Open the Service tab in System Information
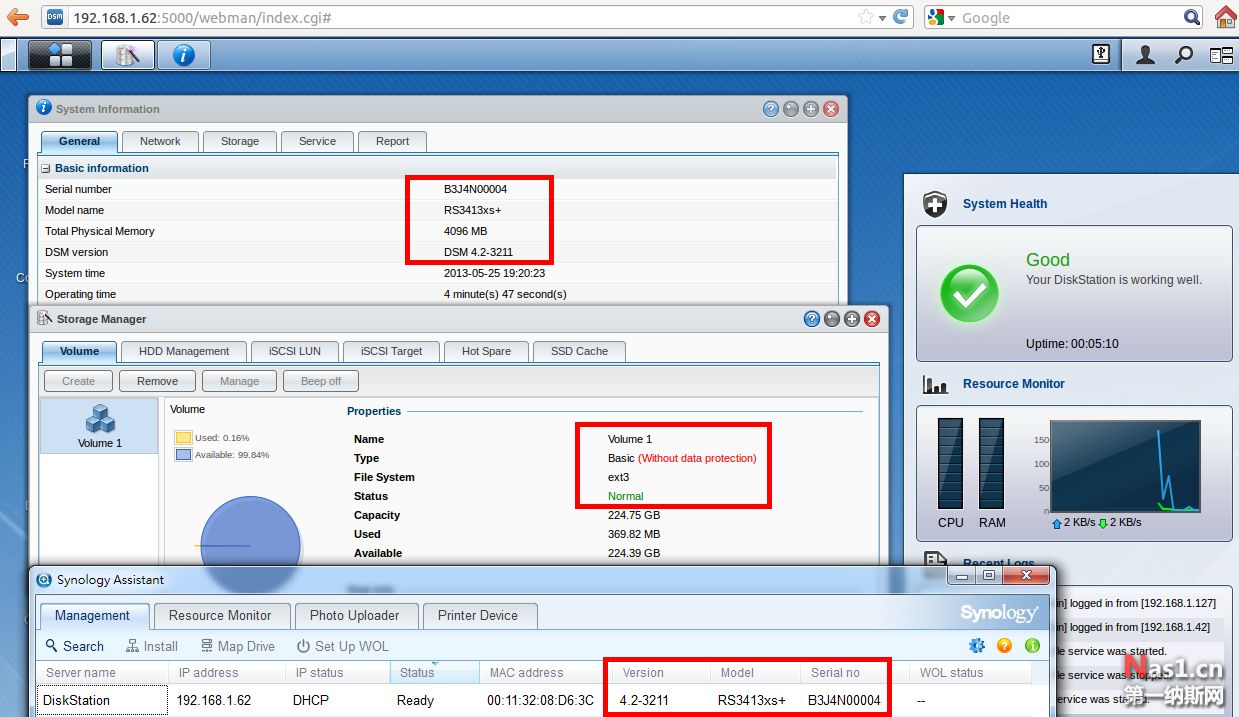 317,141
